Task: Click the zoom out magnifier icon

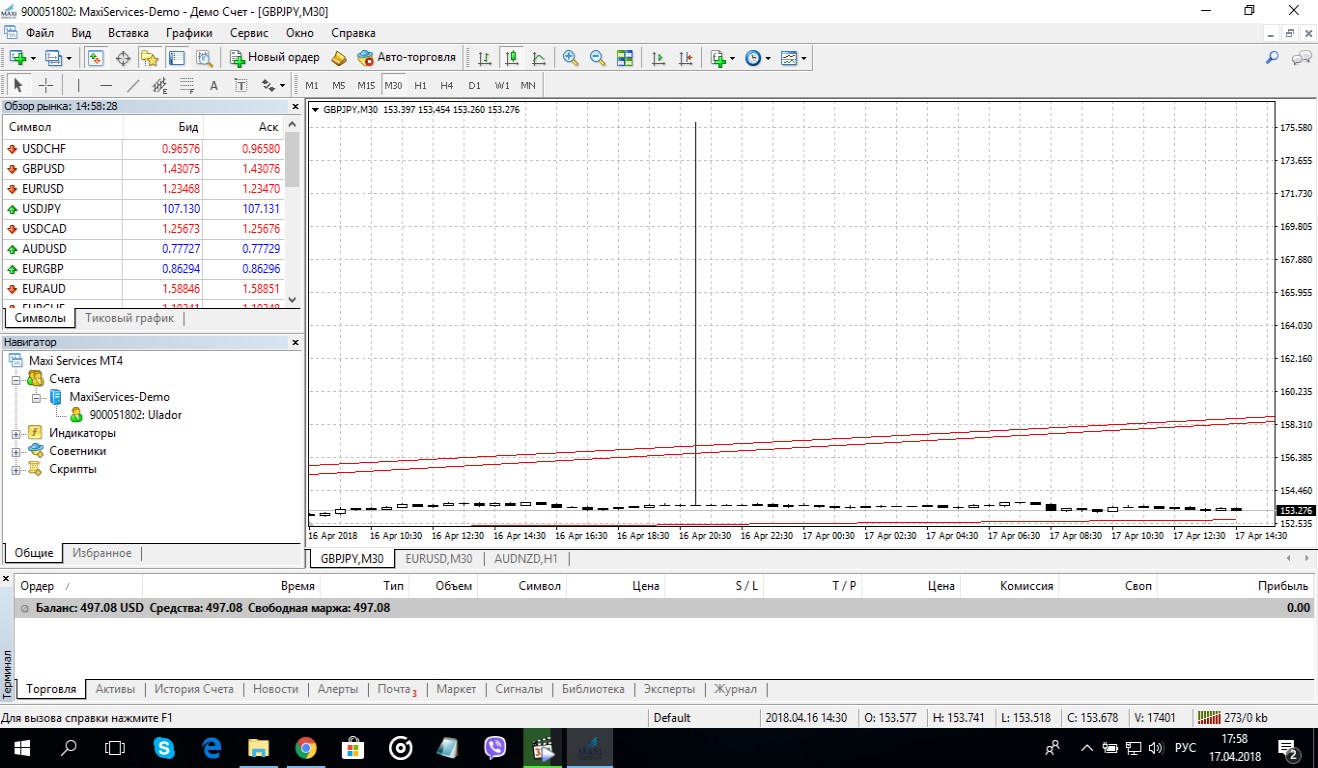Action: pos(598,58)
